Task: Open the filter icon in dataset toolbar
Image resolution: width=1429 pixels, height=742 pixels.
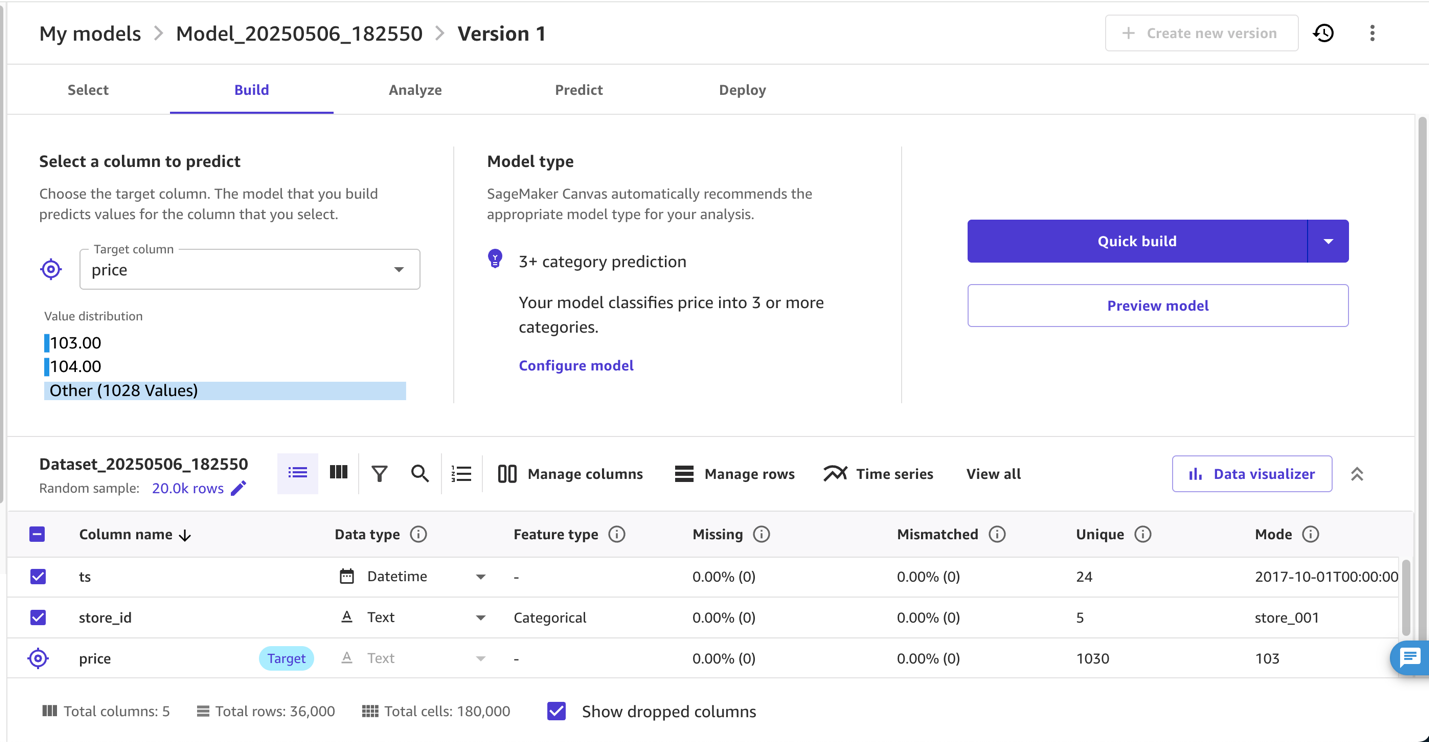Action: tap(380, 473)
